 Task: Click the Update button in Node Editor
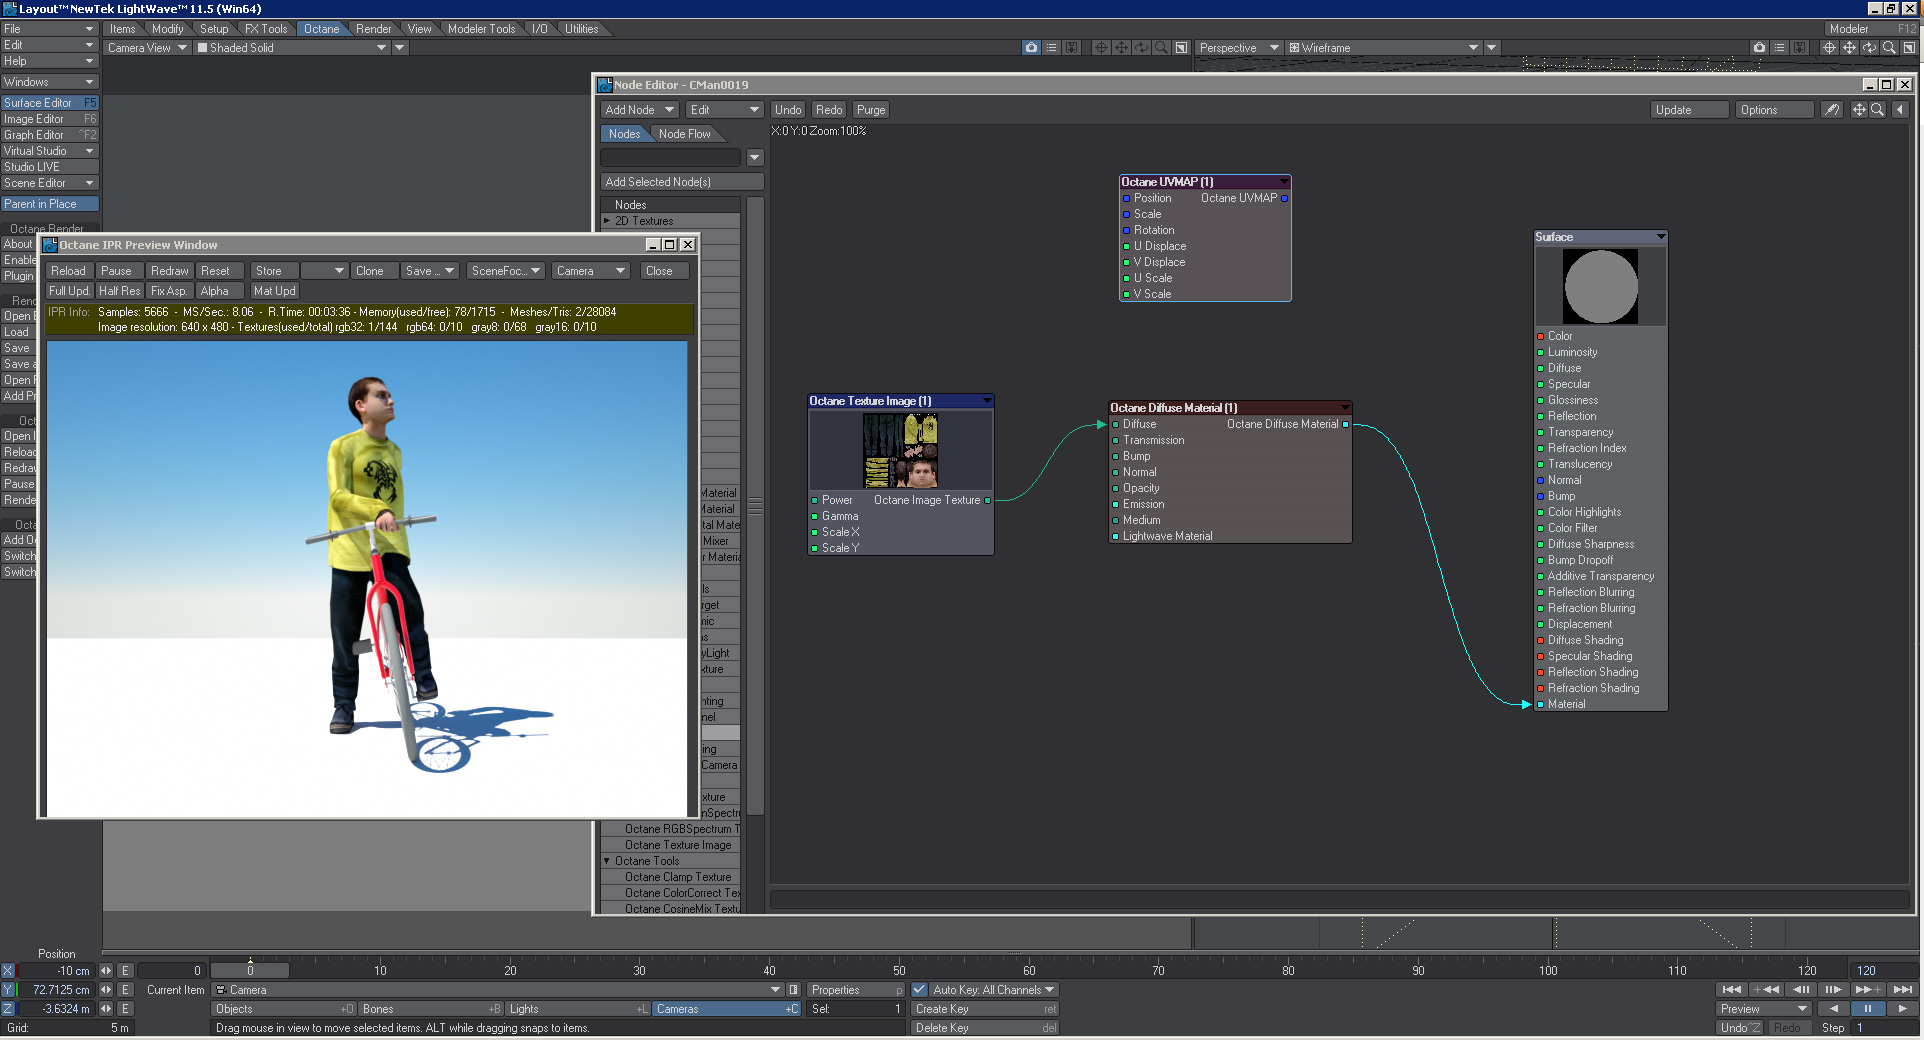tap(1690, 110)
